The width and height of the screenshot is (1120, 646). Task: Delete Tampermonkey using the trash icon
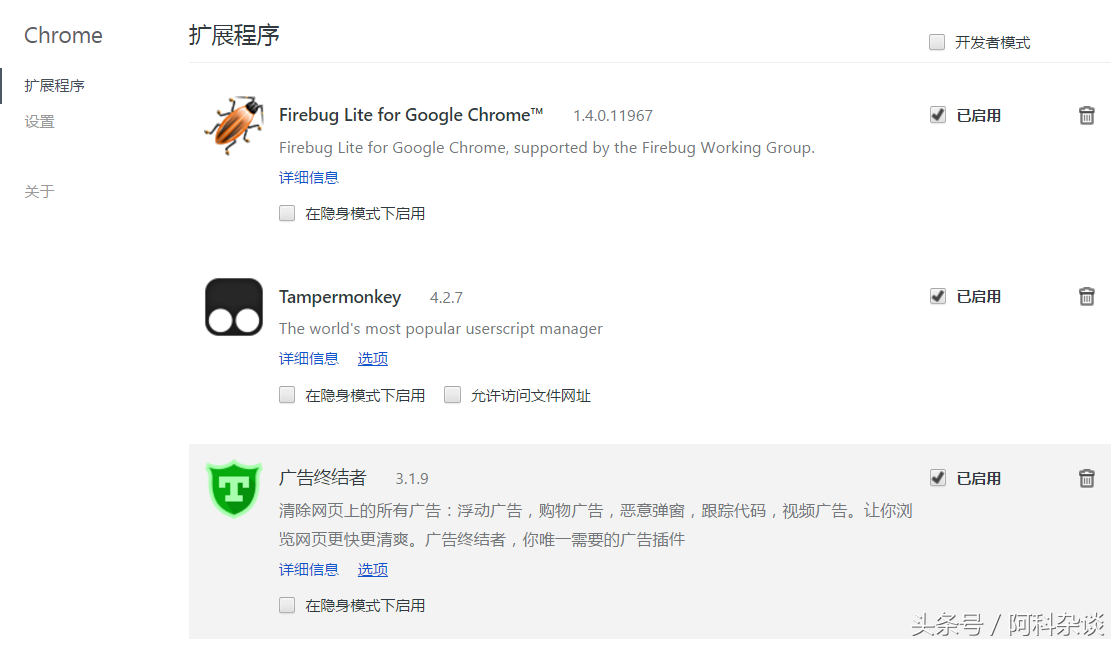tap(1087, 296)
